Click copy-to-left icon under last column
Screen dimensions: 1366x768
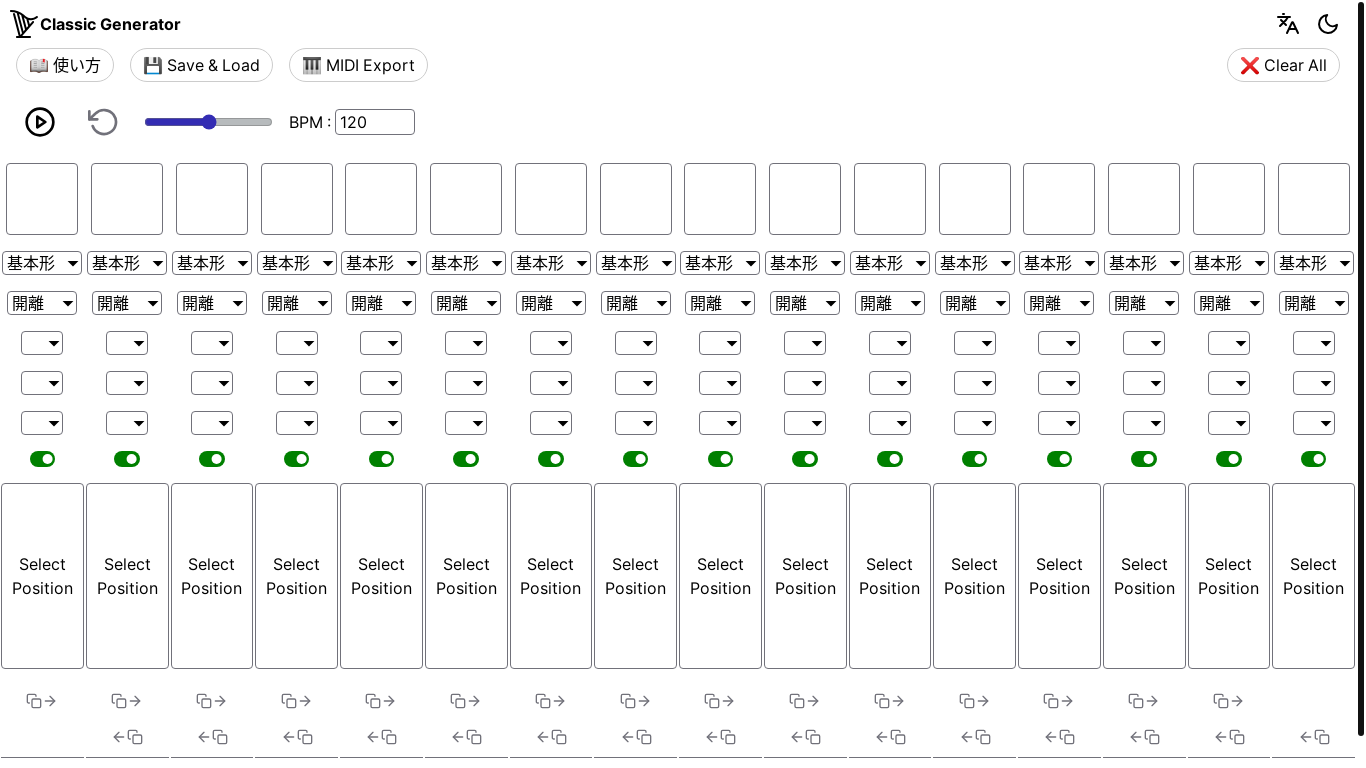point(1313,737)
